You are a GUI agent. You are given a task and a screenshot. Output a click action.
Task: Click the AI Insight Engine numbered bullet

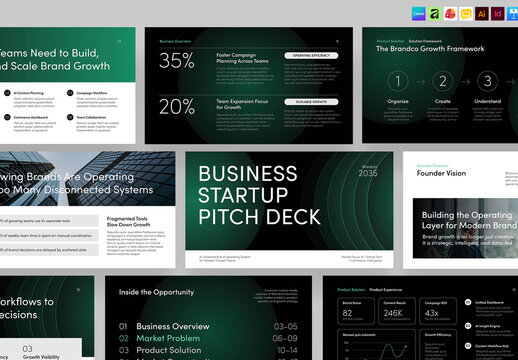[x=468, y=326]
